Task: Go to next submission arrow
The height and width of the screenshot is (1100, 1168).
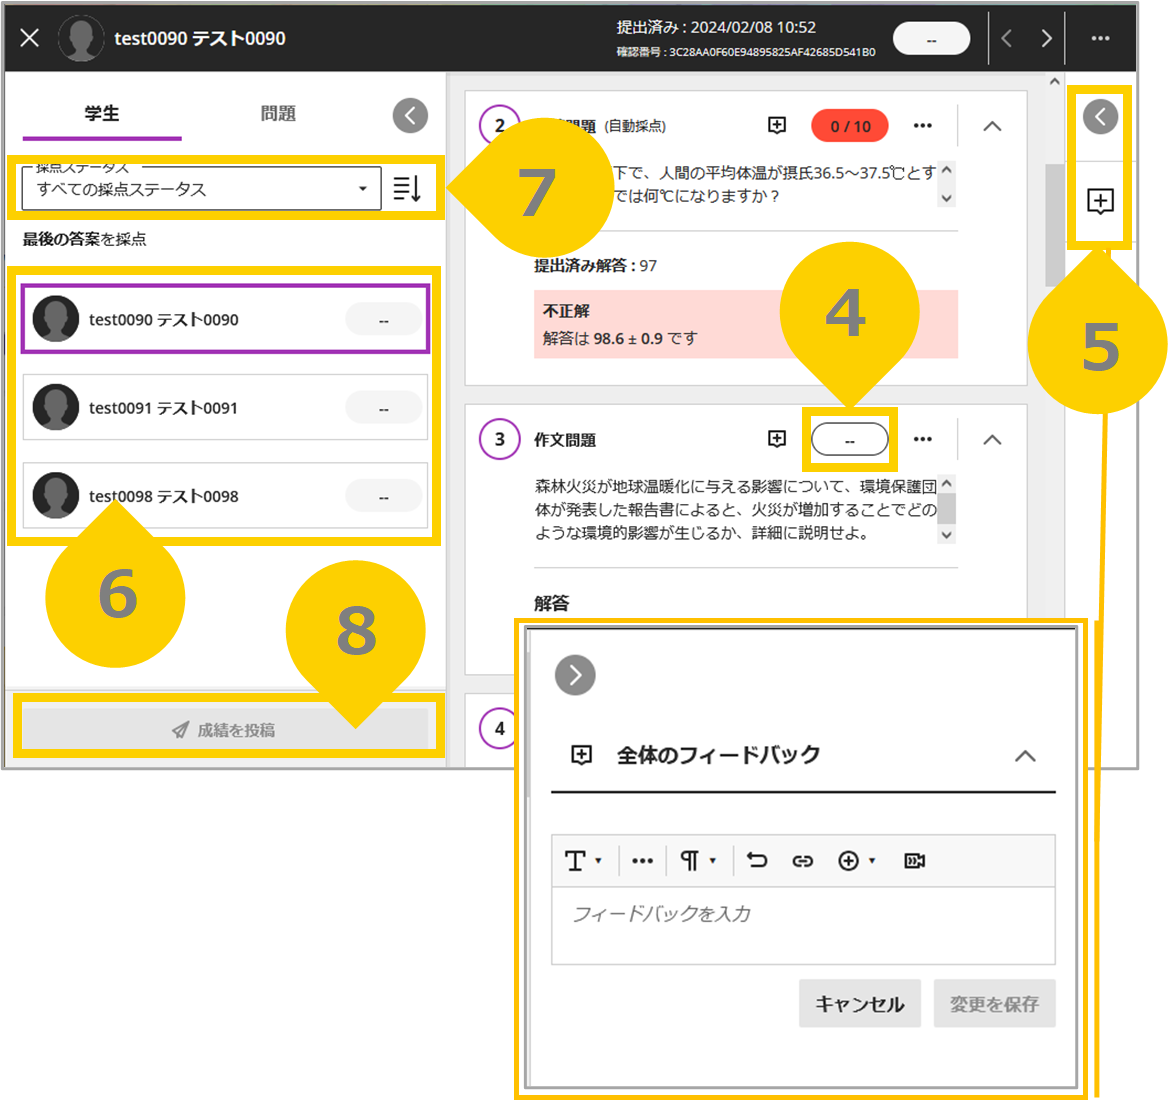Action: click(x=1047, y=39)
